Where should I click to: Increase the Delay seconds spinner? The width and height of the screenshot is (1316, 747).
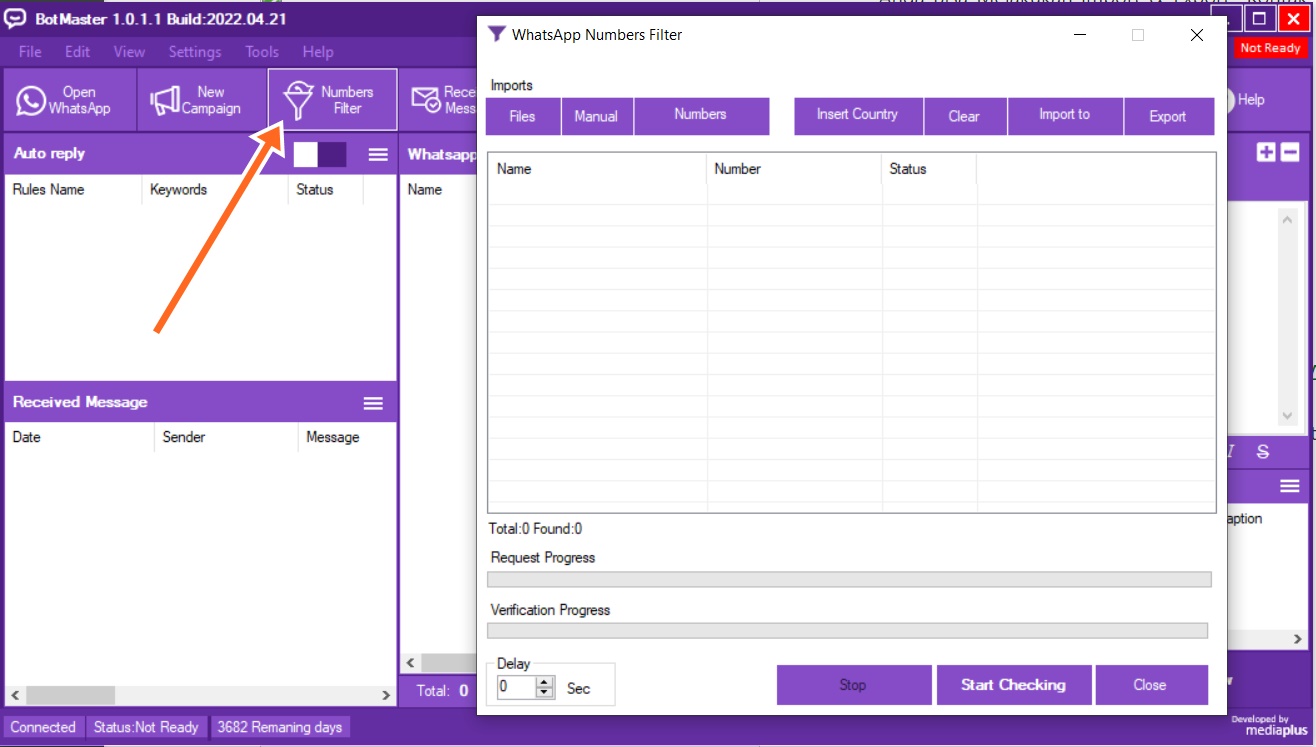[x=545, y=682]
